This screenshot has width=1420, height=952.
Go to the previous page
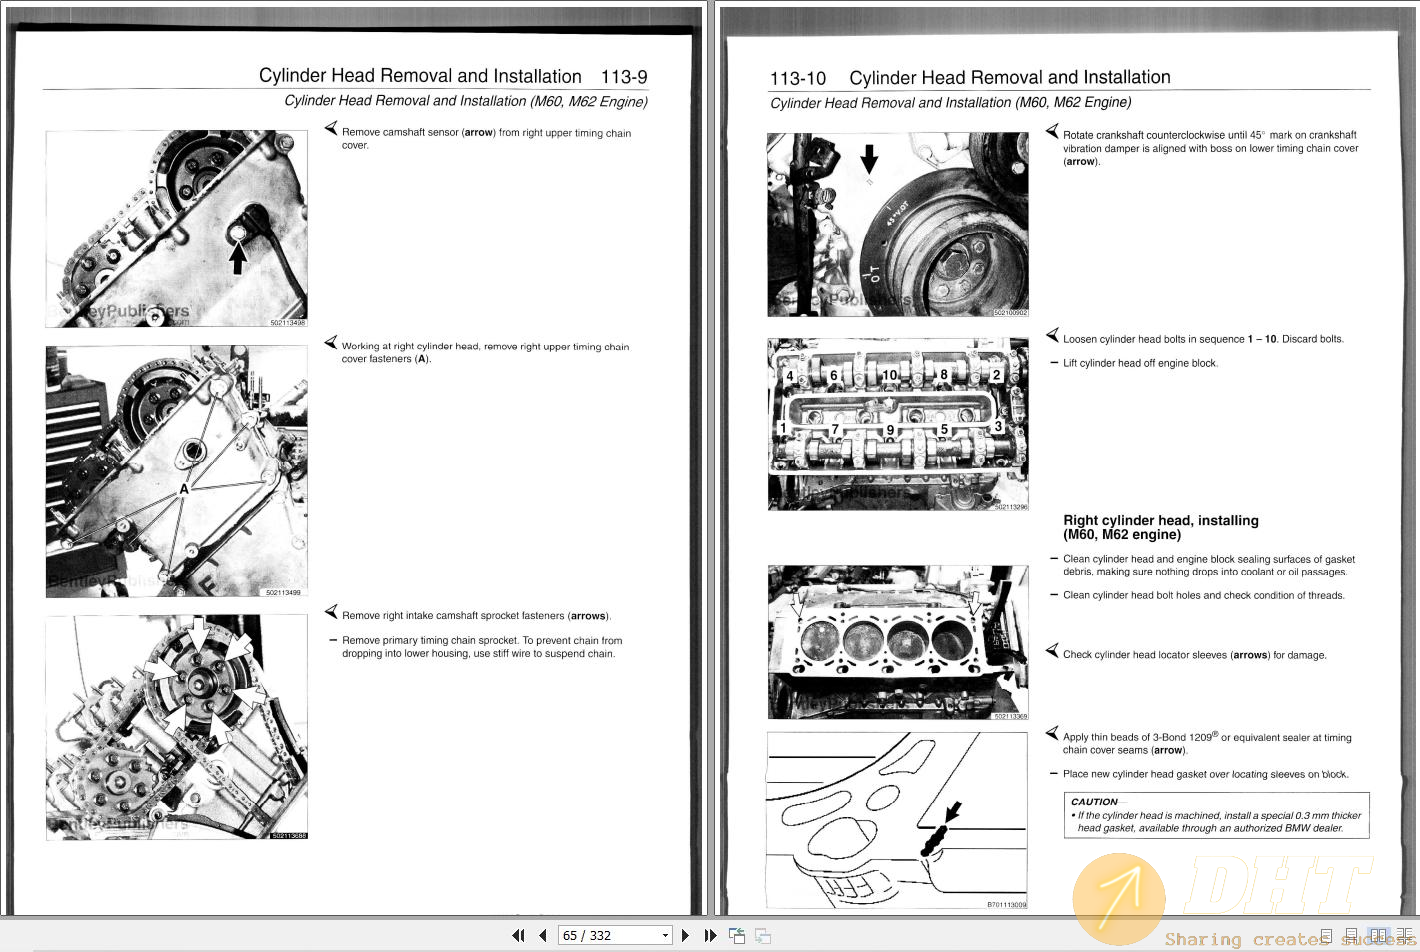(x=543, y=936)
